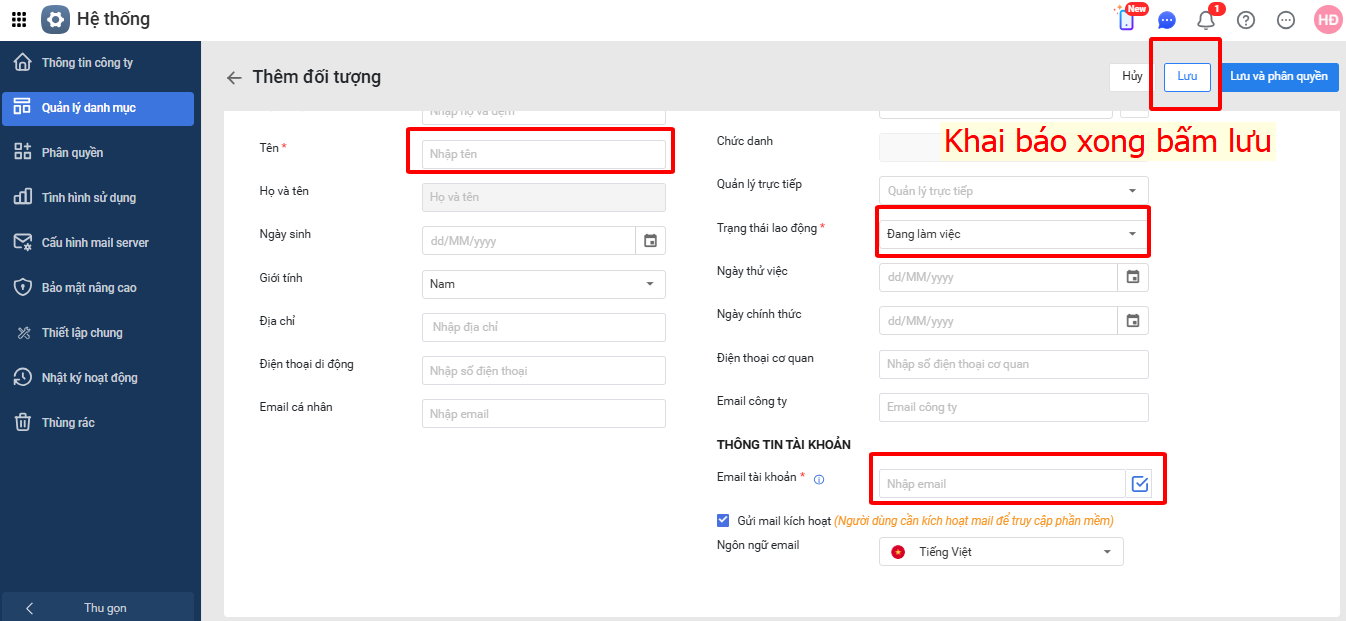The height and width of the screenshot is (621, 1346).
Task: Open the Ngôn ngữ email dropdown
Action: [1001, 552]
